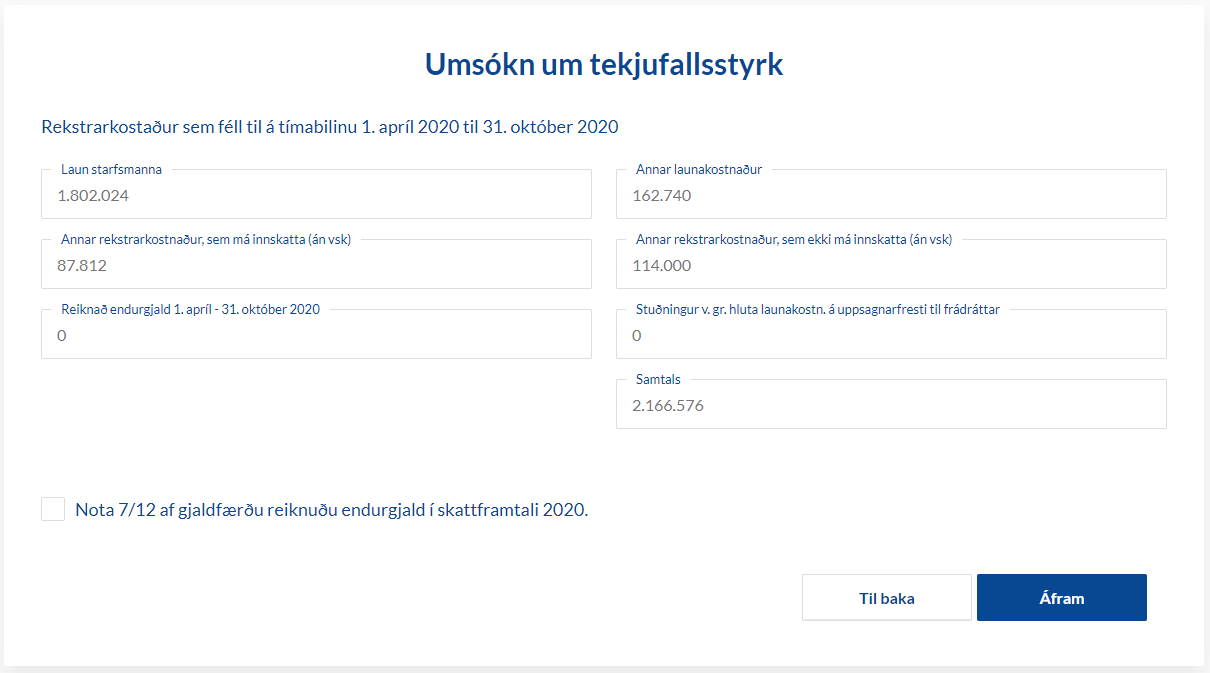The height and width of the screenshot is (673, 1210).
Task: Click the Laun starfsmanna input field
Action: click(x=316, y=196)
